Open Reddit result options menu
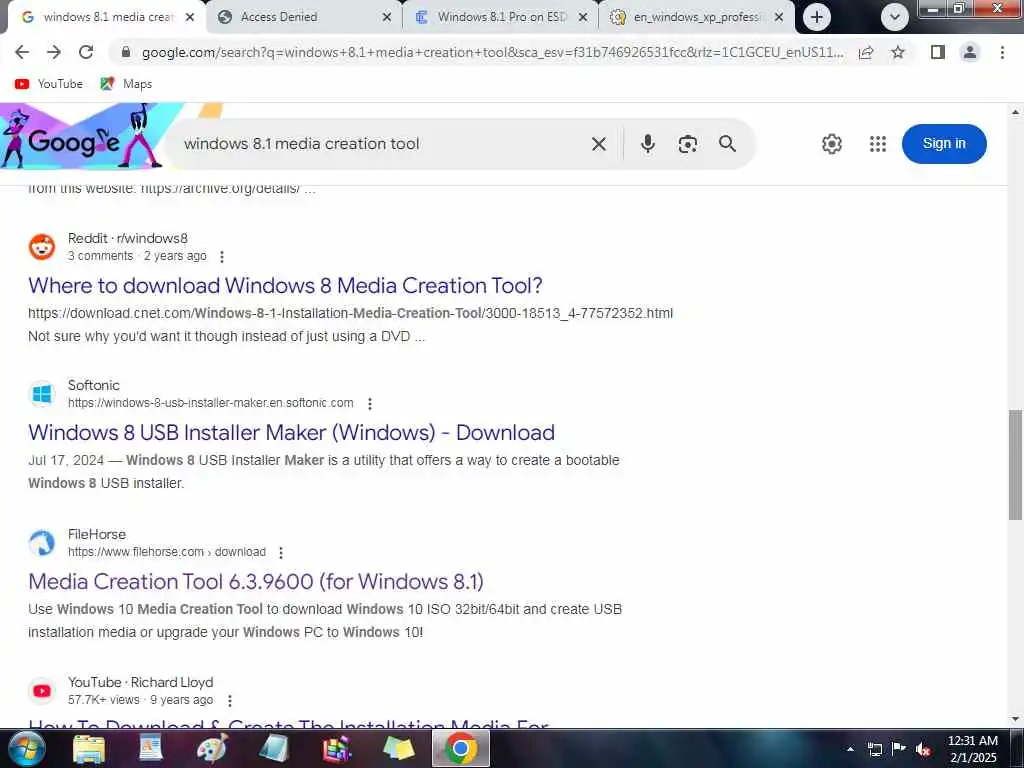1024x768 pixels. pos(222,257)
